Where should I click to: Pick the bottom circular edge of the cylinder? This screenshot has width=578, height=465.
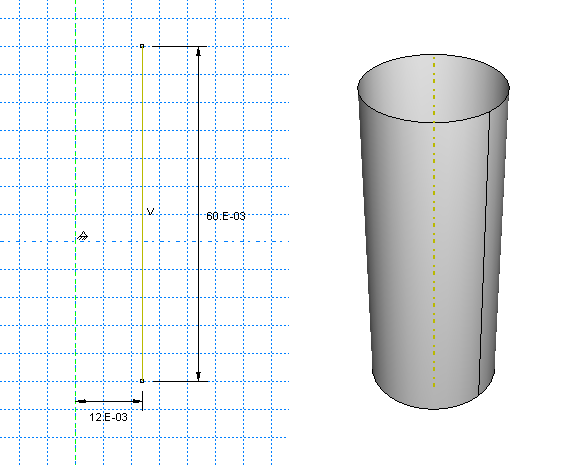pyautogui.click(x=434, y=408)
